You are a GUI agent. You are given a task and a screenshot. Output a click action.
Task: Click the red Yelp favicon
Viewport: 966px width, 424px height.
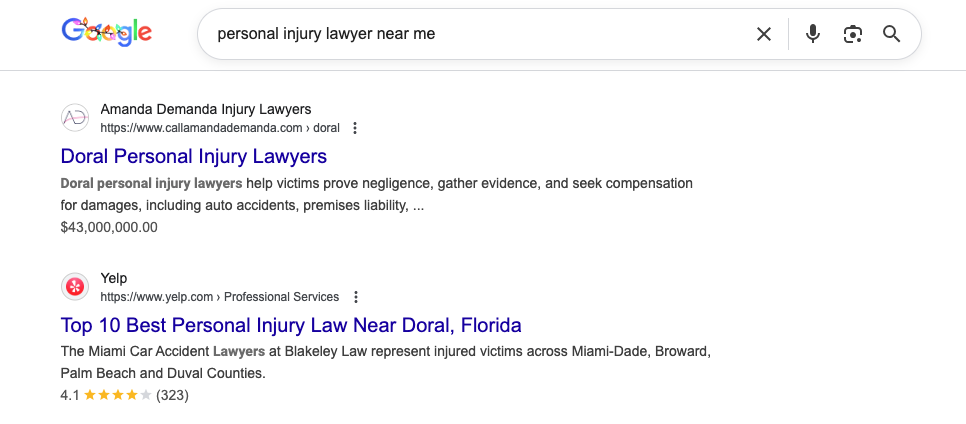[x=75, y=287]
